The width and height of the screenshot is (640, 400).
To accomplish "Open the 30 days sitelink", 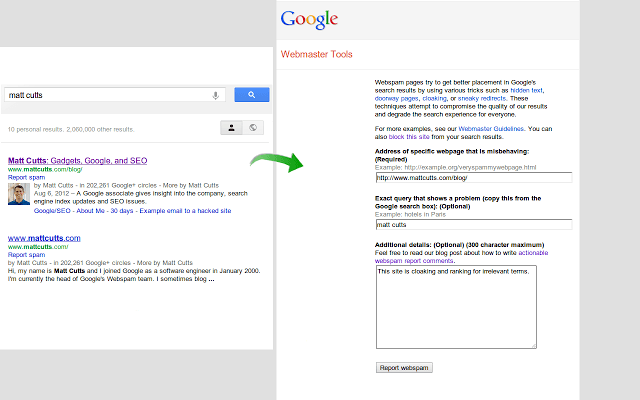I will coord(122,211).
